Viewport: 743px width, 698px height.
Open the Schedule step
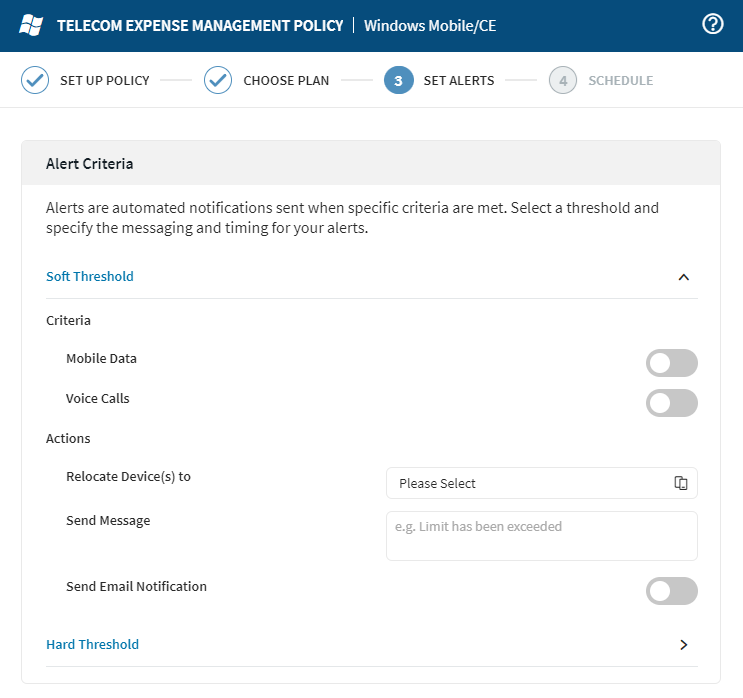pyautogui.click(x=620, y=81)
